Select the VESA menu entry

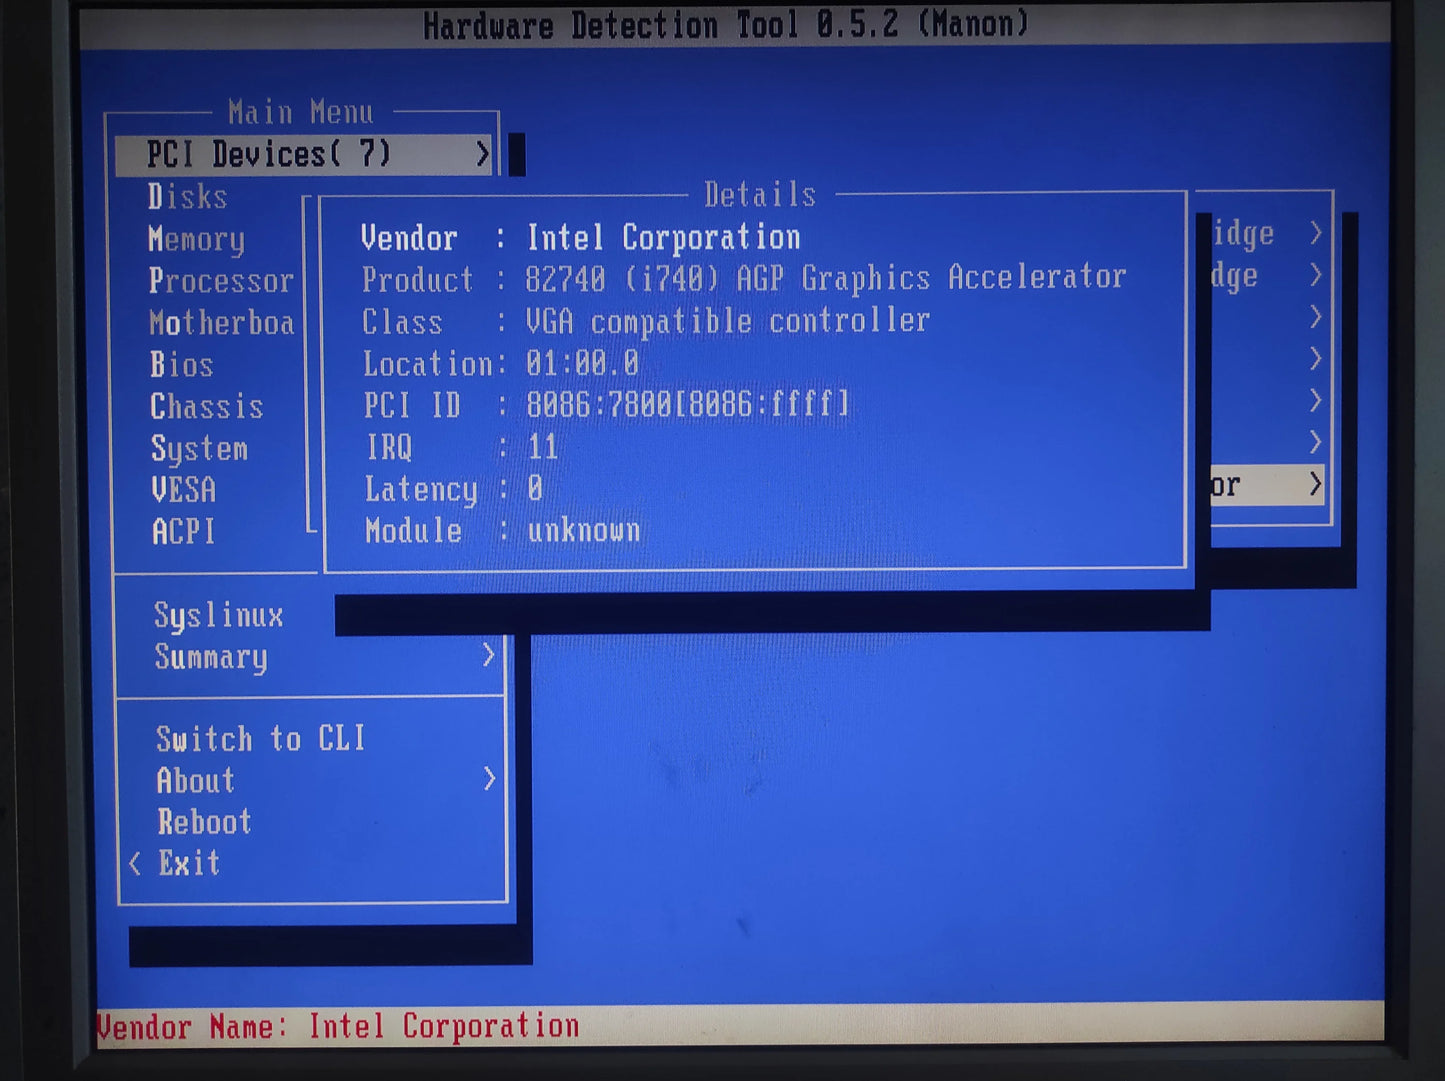[x=183, y=490]
